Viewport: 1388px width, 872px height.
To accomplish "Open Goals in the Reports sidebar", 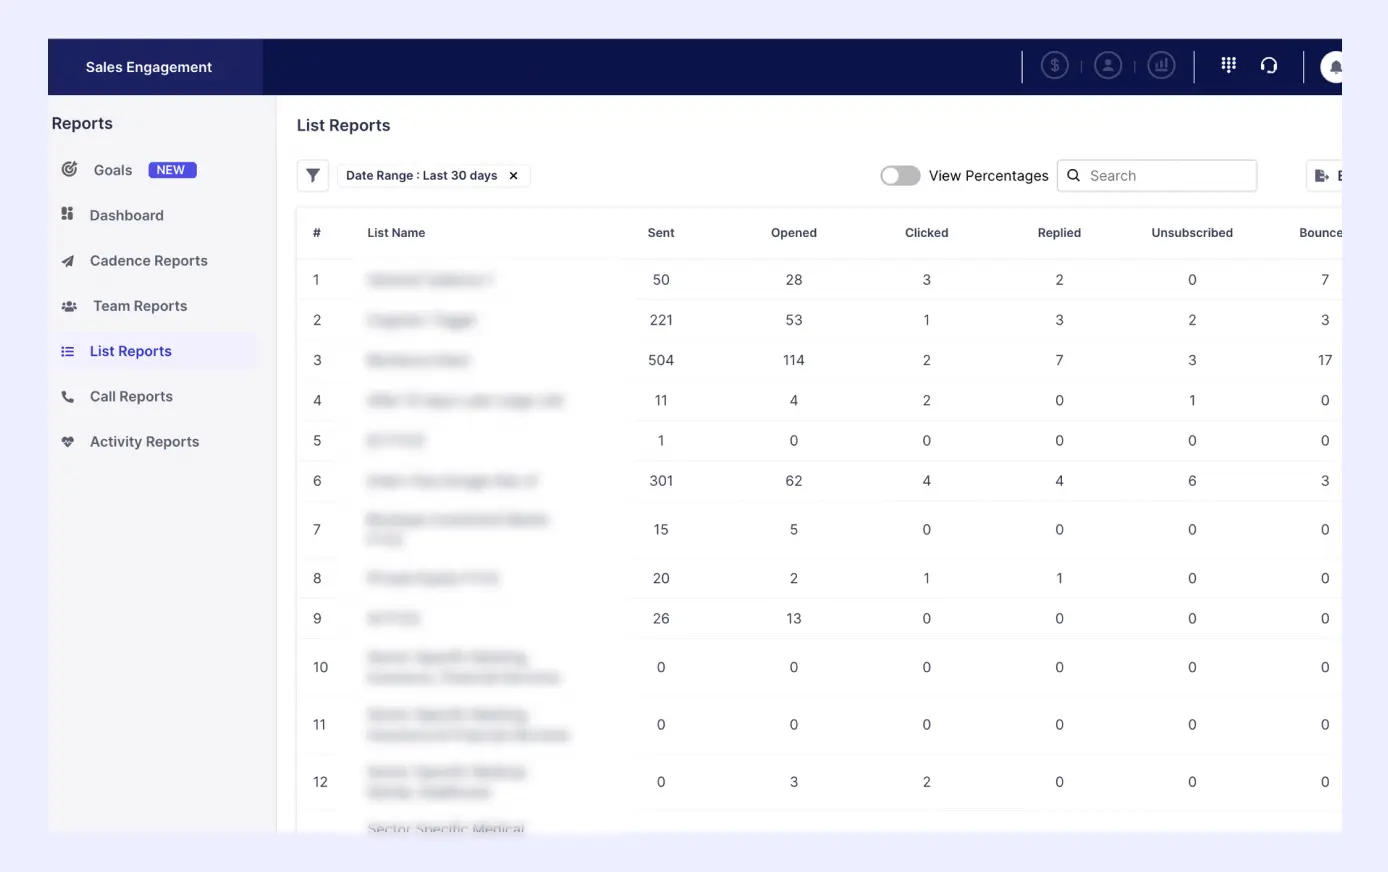I will 113,170.
